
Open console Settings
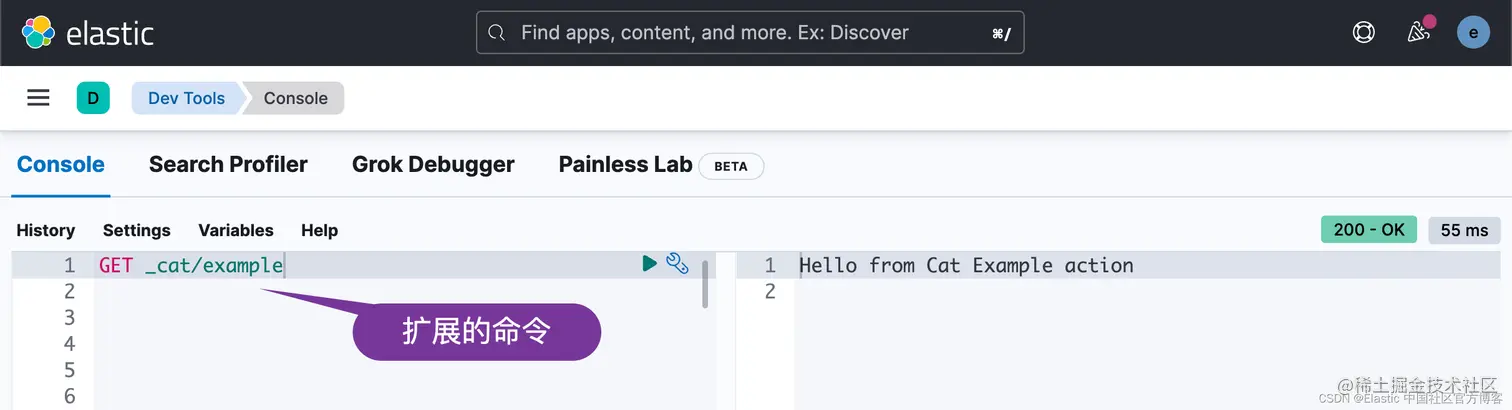click(137, 230)
